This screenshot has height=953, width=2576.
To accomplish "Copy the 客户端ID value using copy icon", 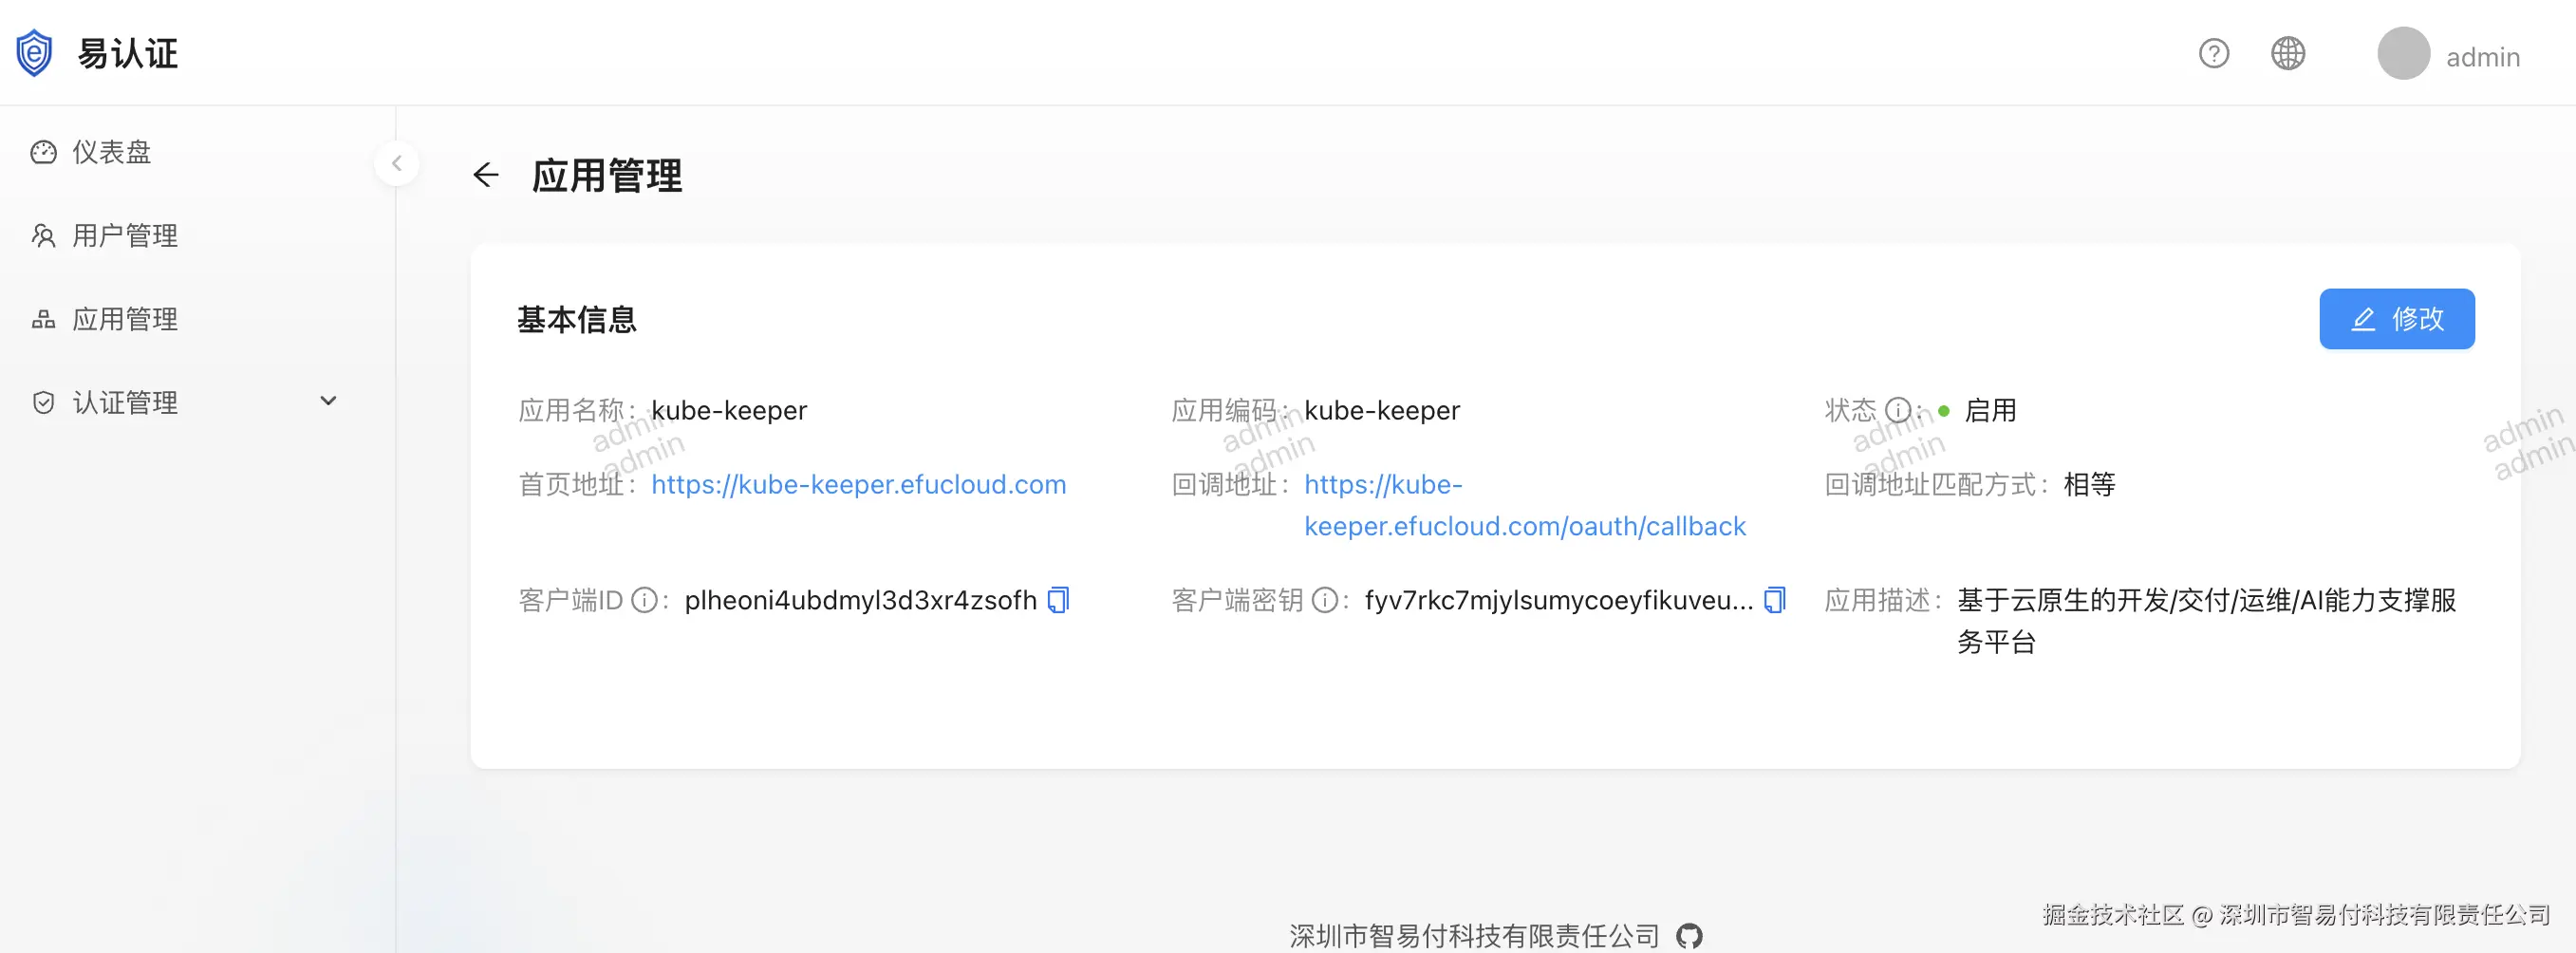I will (x=1057, y=599).
